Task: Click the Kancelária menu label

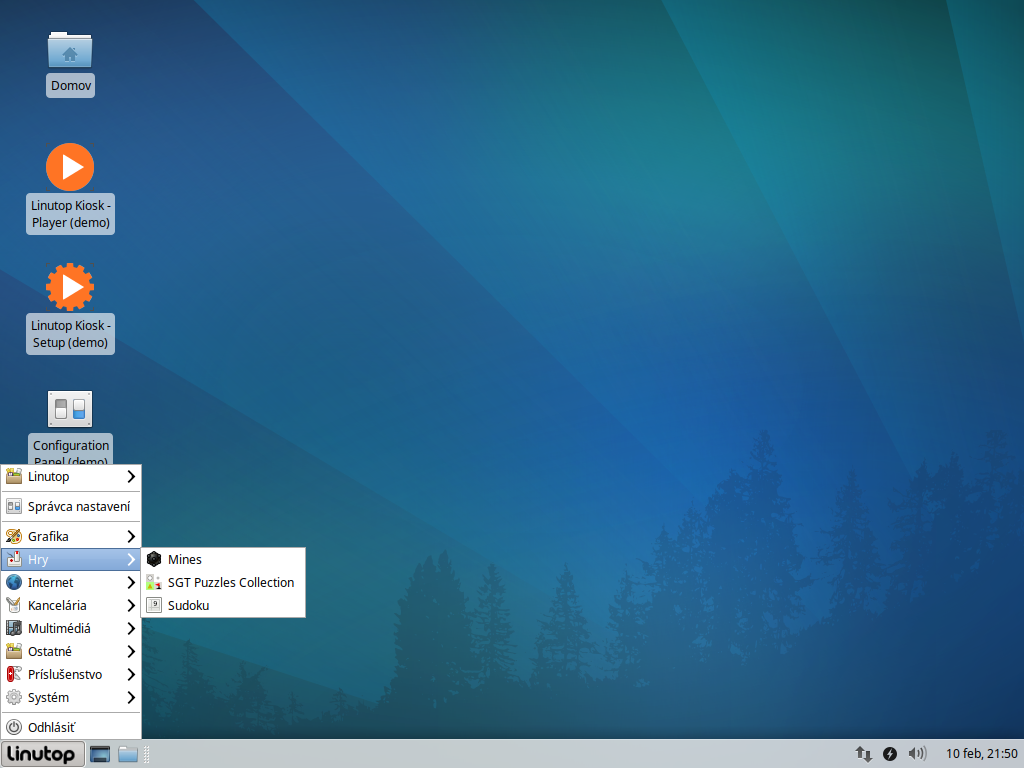Action: click(57, 605)
